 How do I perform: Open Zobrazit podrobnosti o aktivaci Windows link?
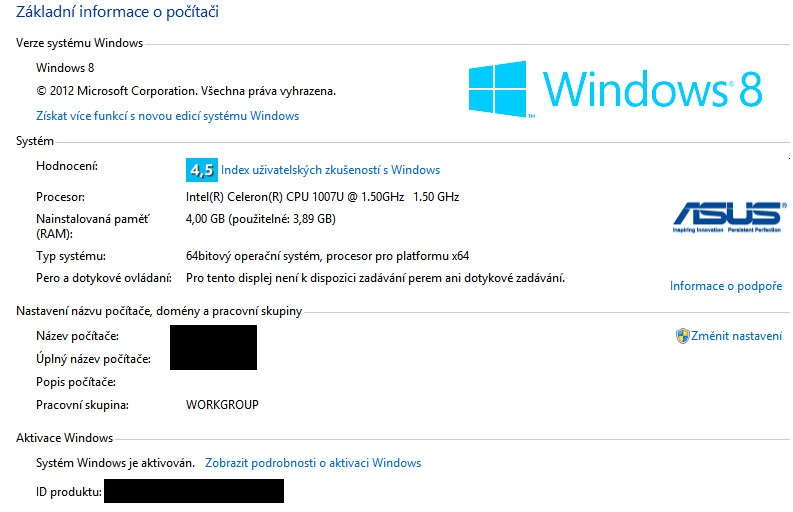[313, 463]
